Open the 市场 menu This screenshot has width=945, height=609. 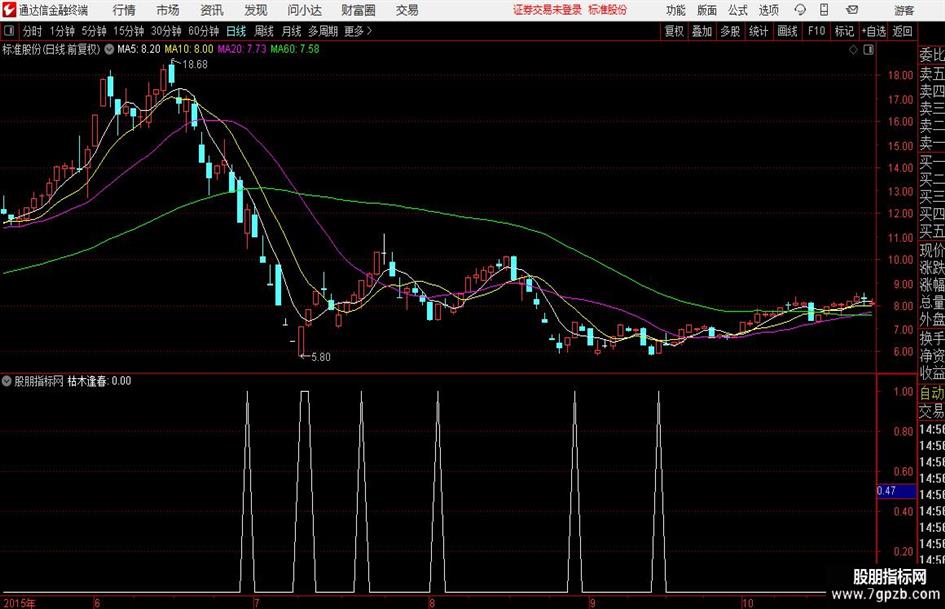168,10
